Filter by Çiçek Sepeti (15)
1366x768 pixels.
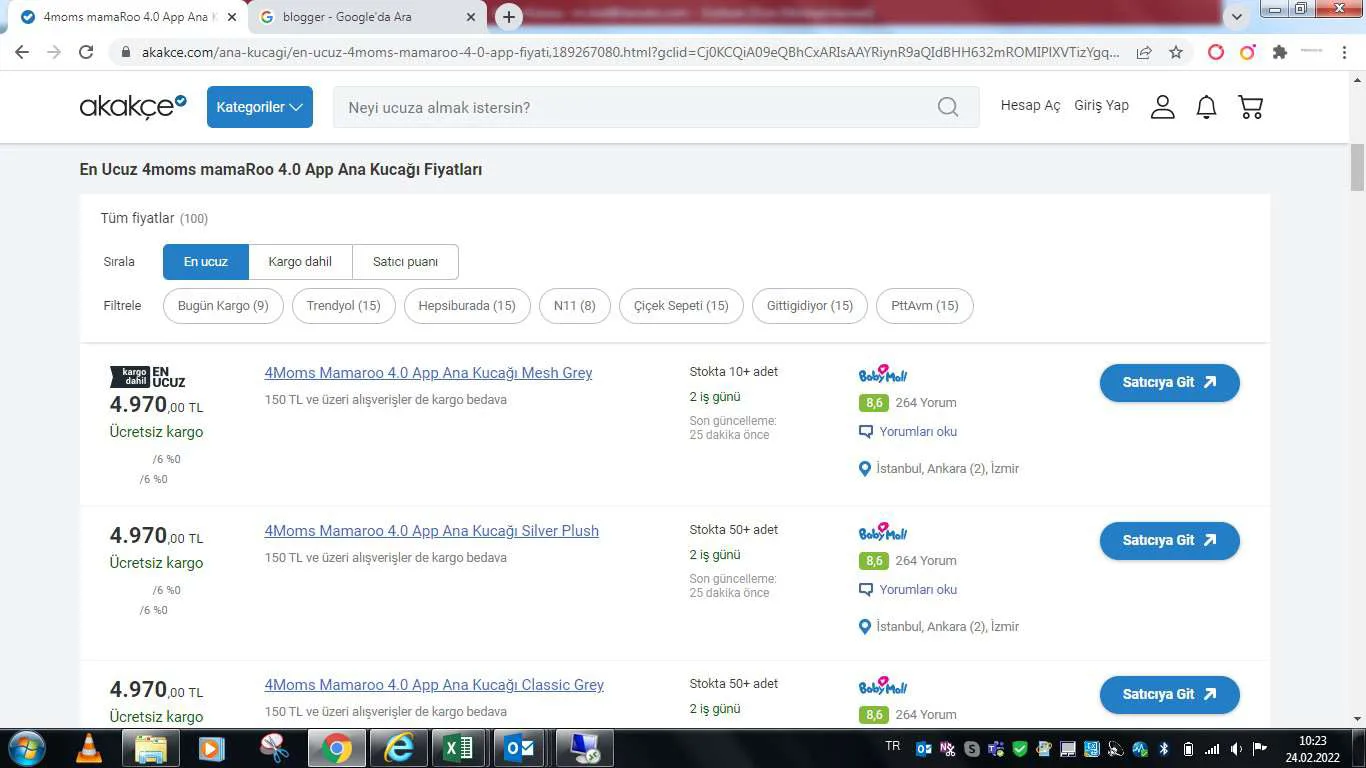click(x=681, y=306)
